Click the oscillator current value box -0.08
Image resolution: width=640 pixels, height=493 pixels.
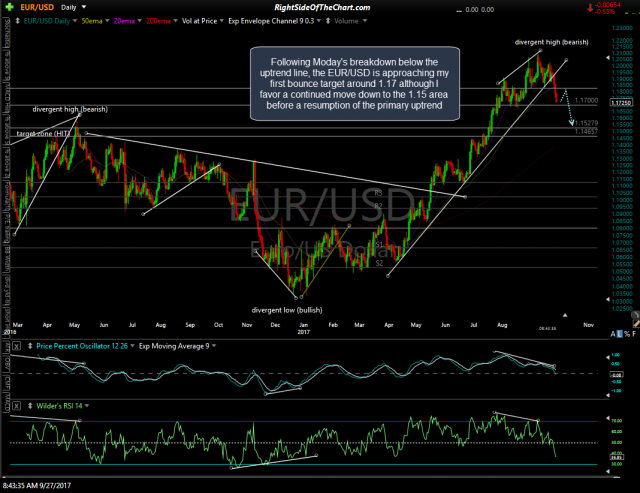616,375
